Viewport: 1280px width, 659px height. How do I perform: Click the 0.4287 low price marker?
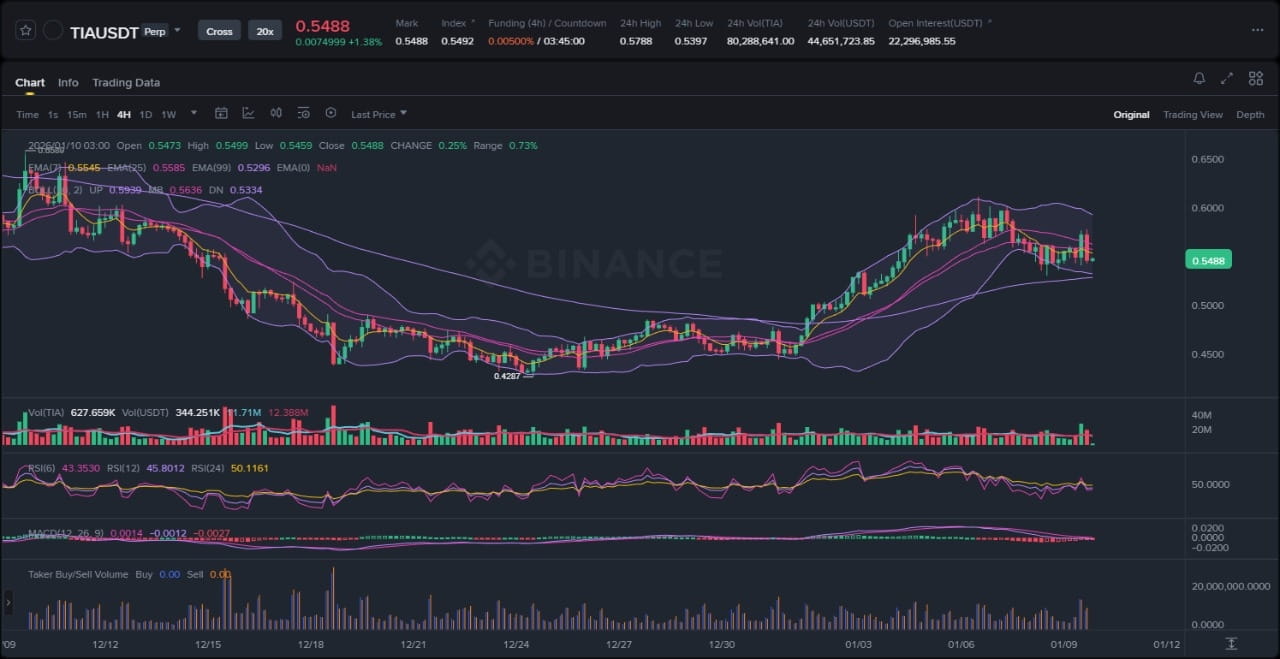point(507,376)
